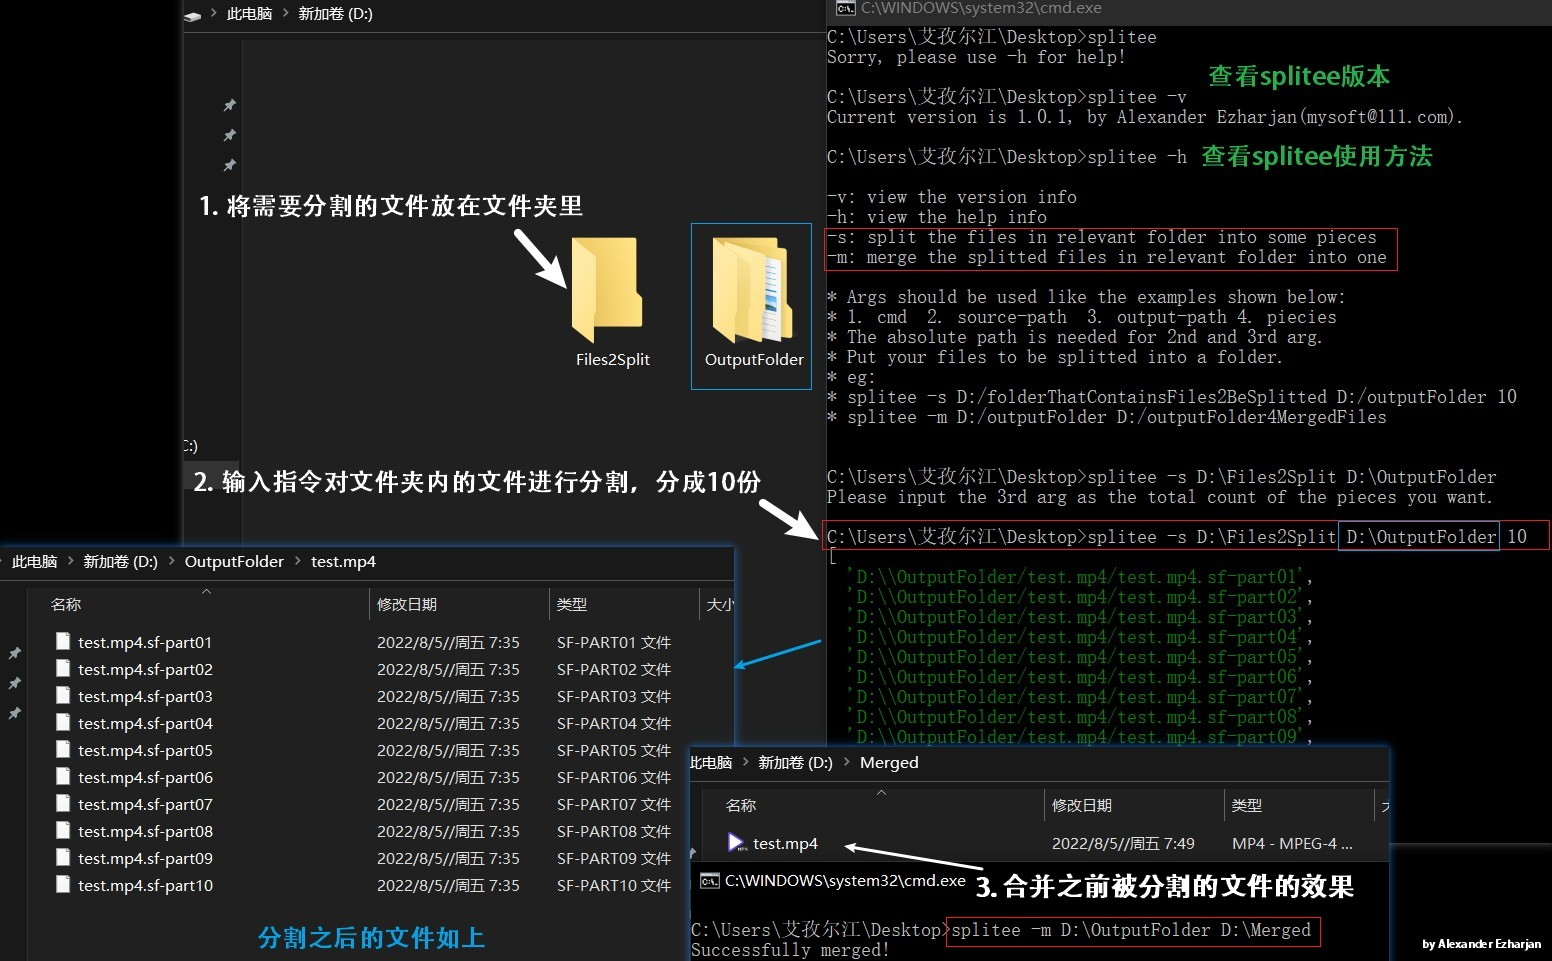
Task: Select test.mp4.sf-part01 file icon
Action: [63, 642]
